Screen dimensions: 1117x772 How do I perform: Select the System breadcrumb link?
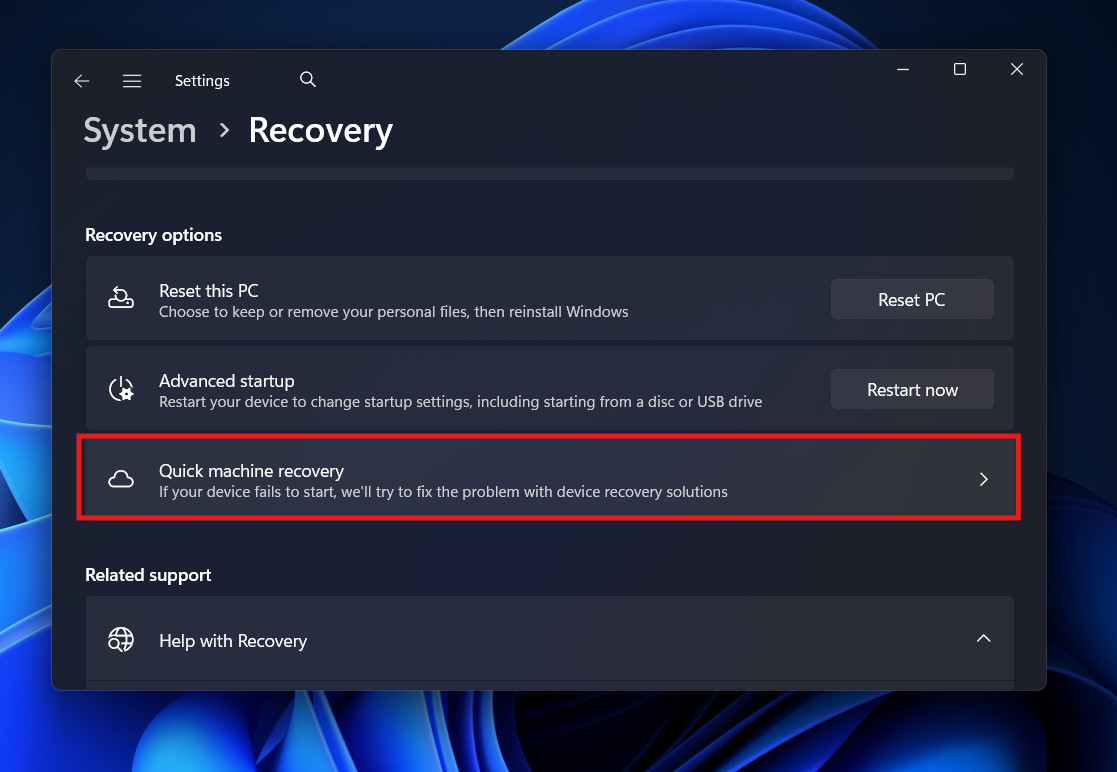(x=139, y=130)
